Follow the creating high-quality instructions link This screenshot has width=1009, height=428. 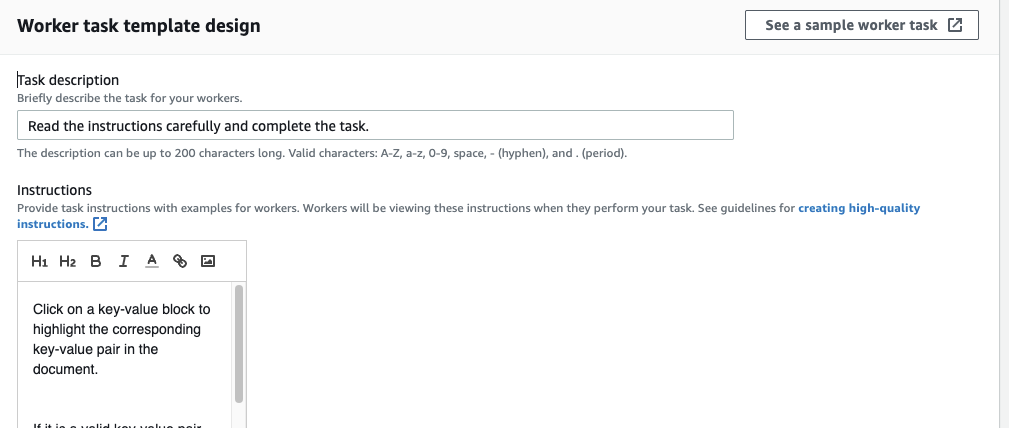(x=468, y=216)
